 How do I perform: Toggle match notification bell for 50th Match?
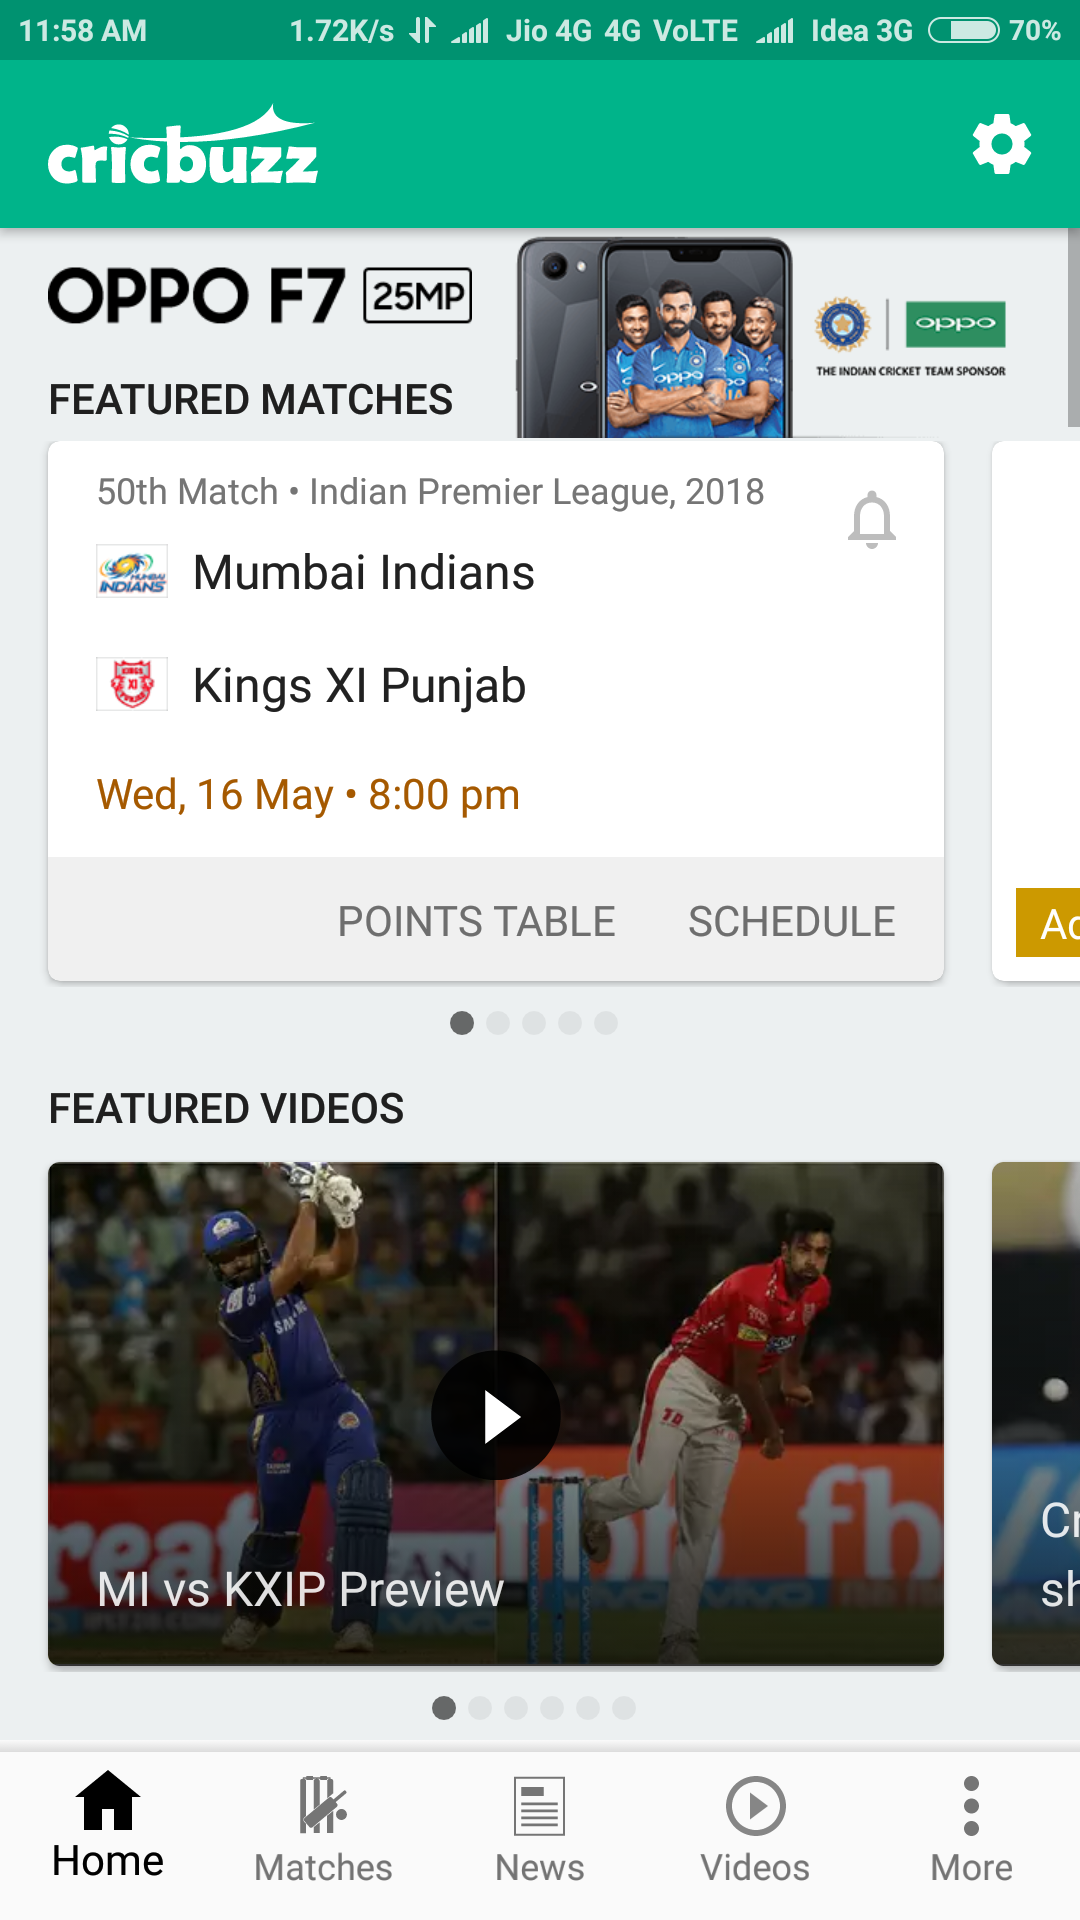click(x=871, y=520)
